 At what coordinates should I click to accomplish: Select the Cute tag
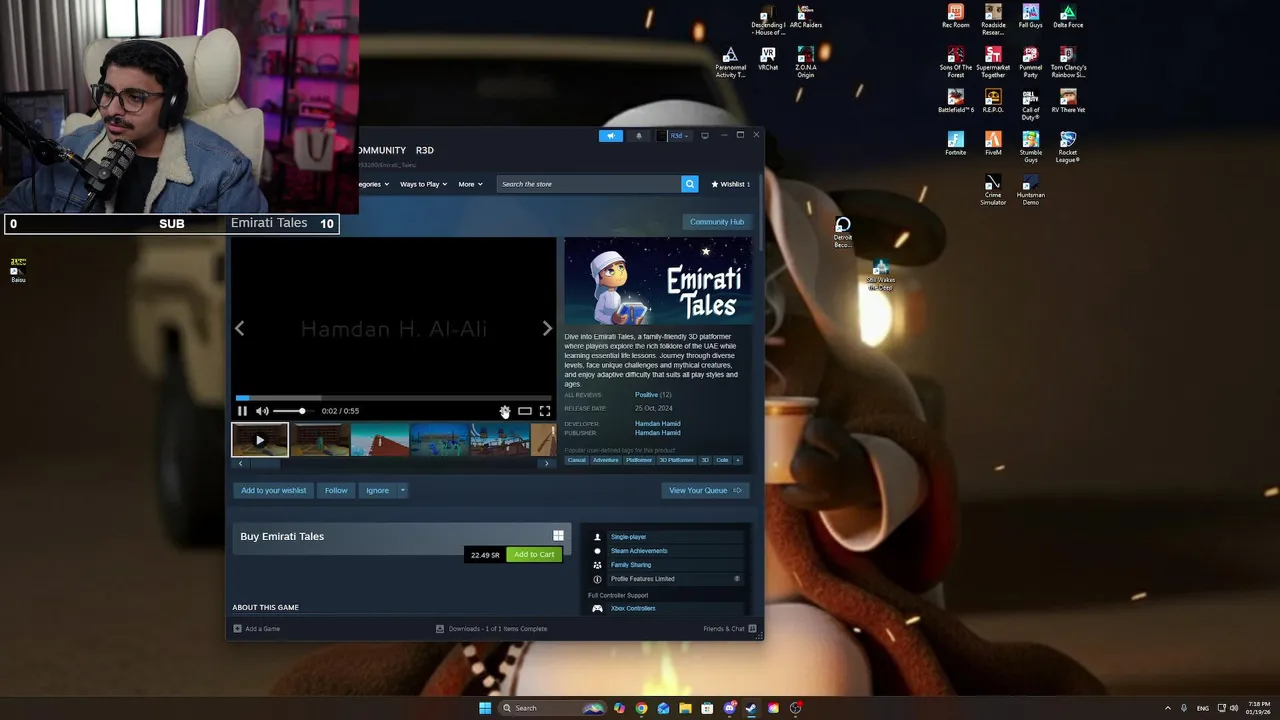coord(722,460)
